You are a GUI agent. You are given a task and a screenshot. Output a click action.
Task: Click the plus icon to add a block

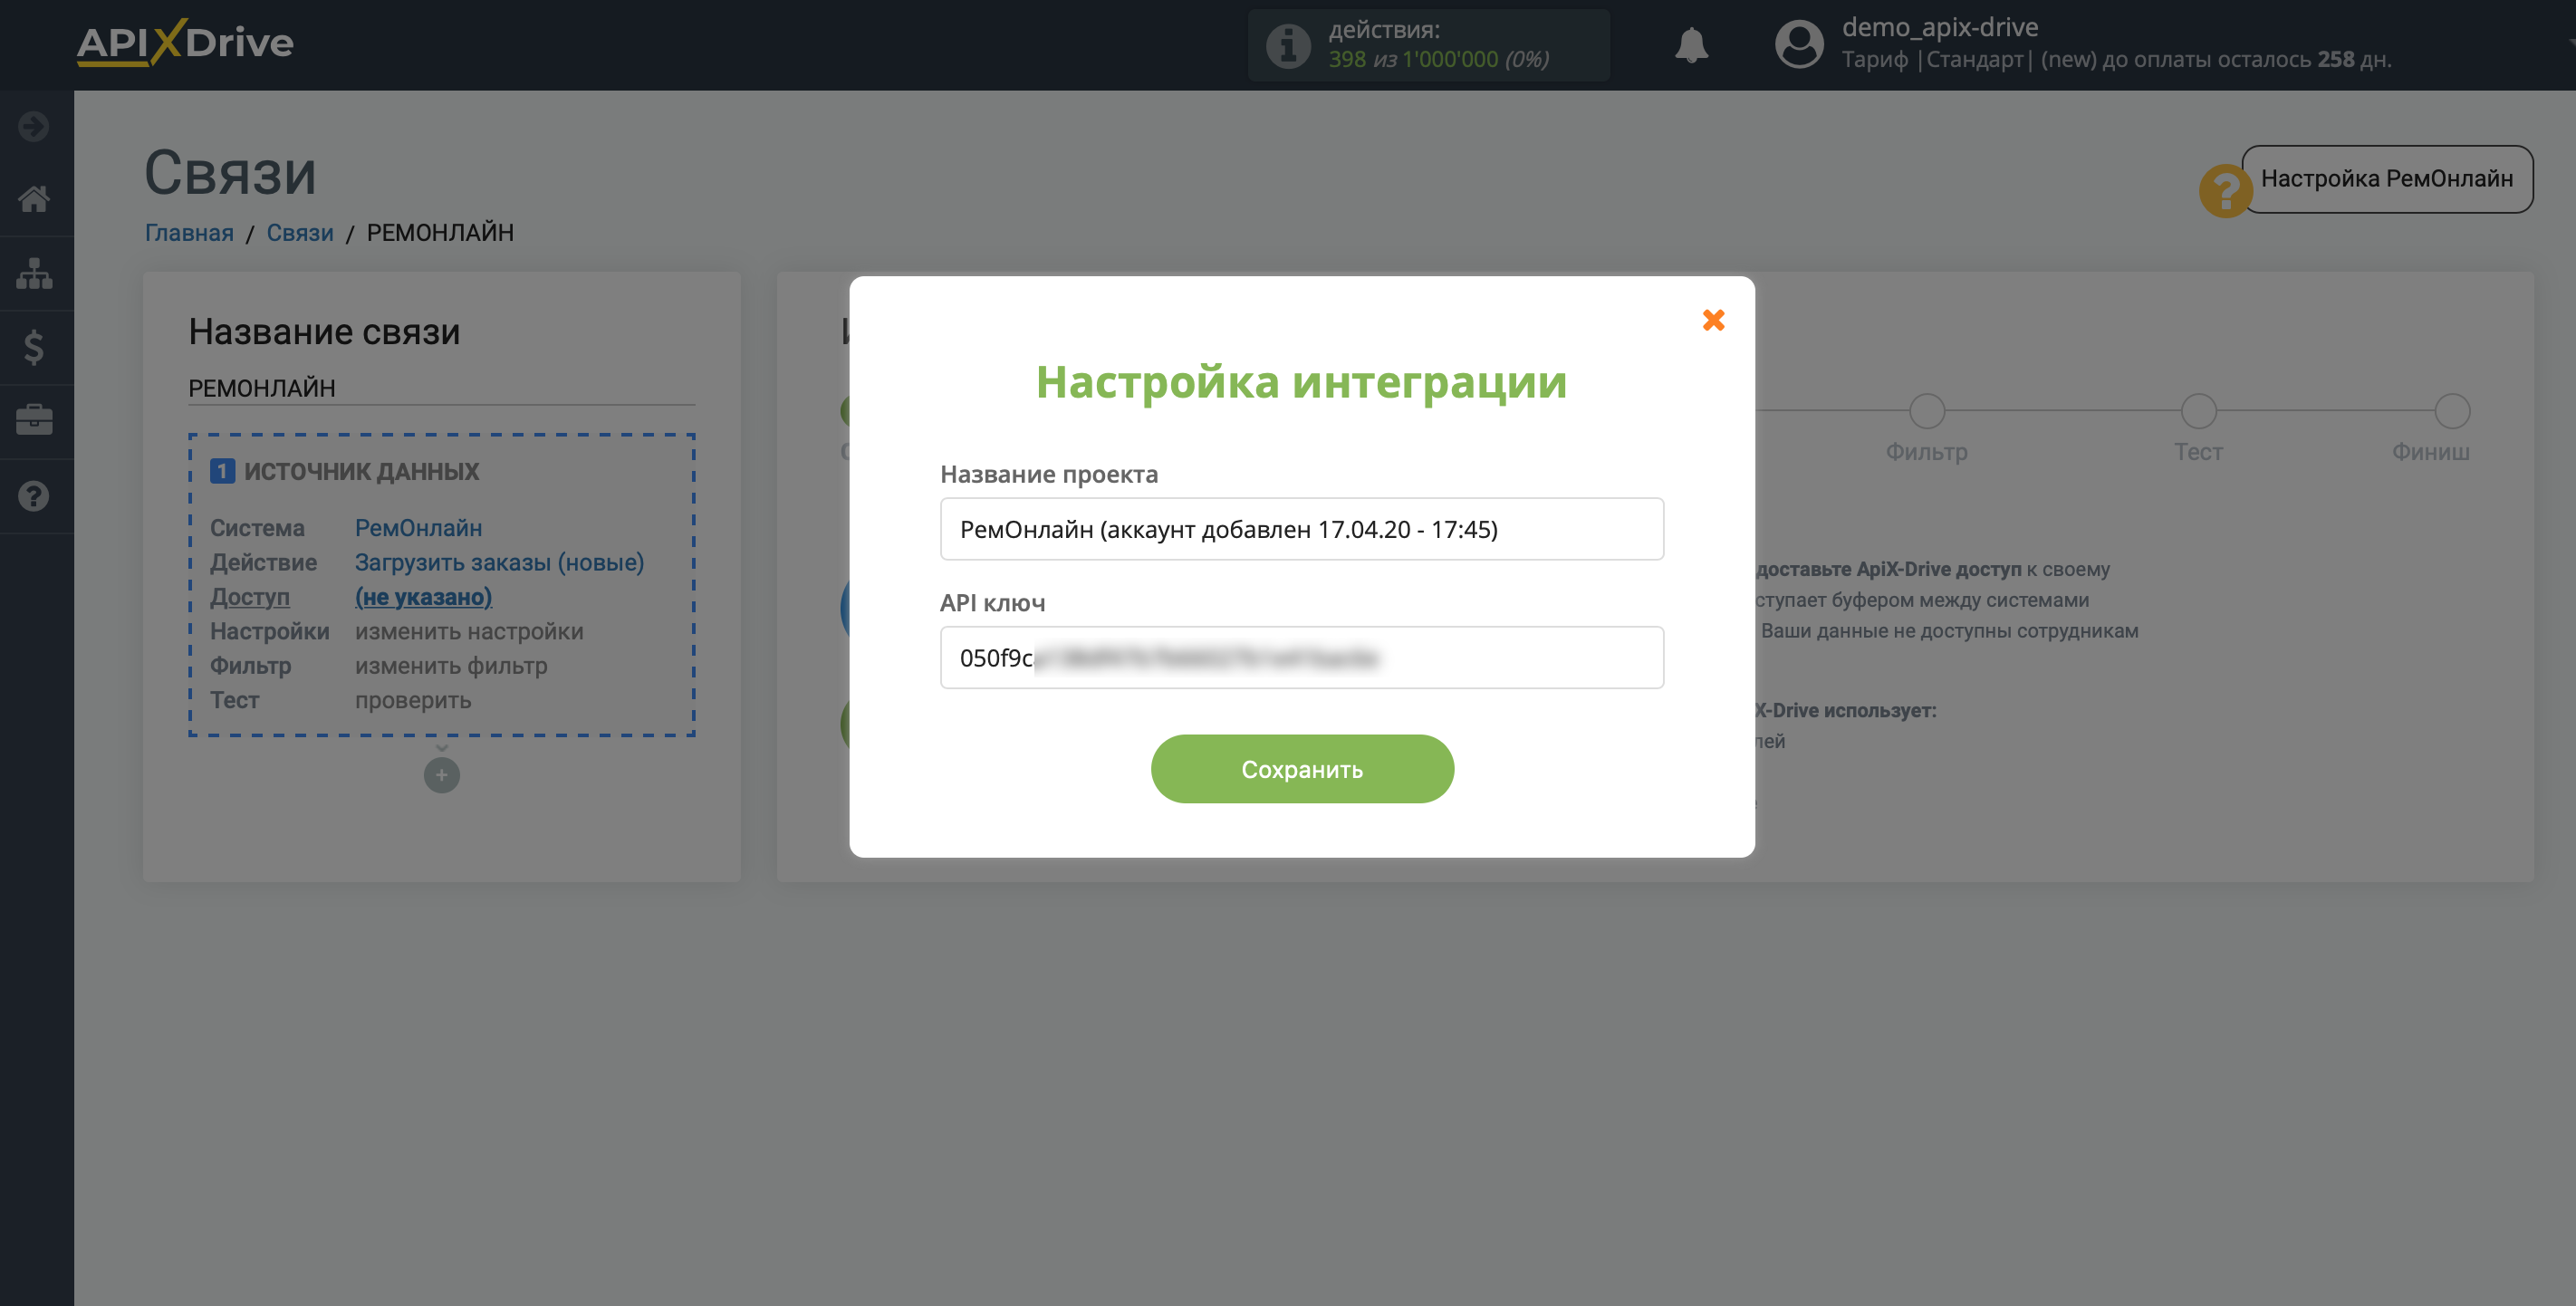click(x=441, y=775)
